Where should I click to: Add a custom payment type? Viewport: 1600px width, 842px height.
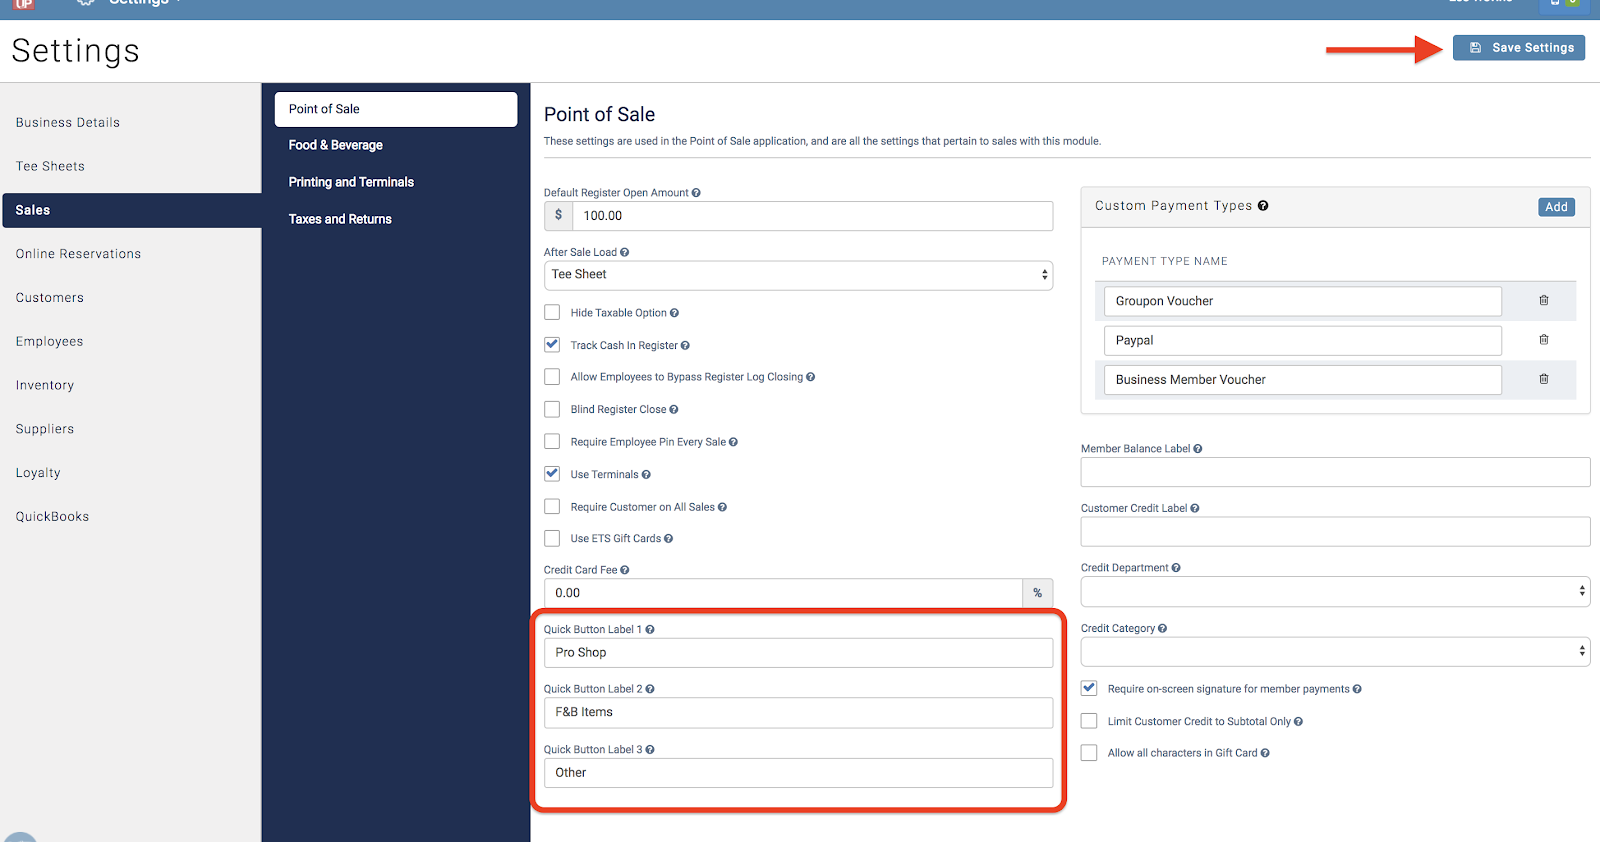[1556, 207]
